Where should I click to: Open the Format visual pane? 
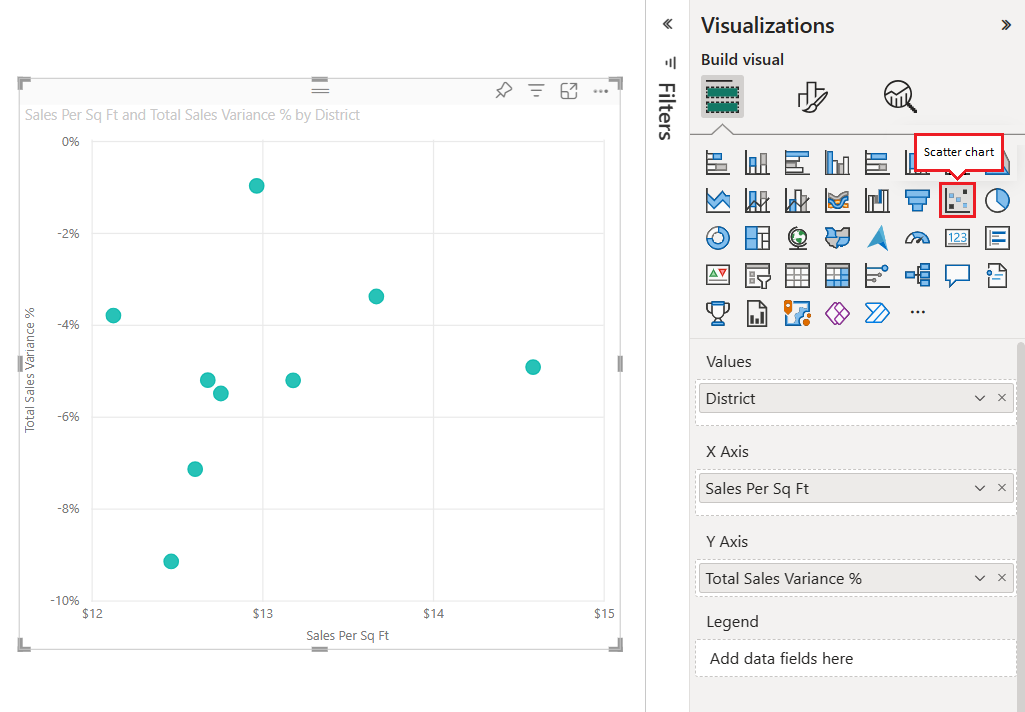tap(812, 96)
